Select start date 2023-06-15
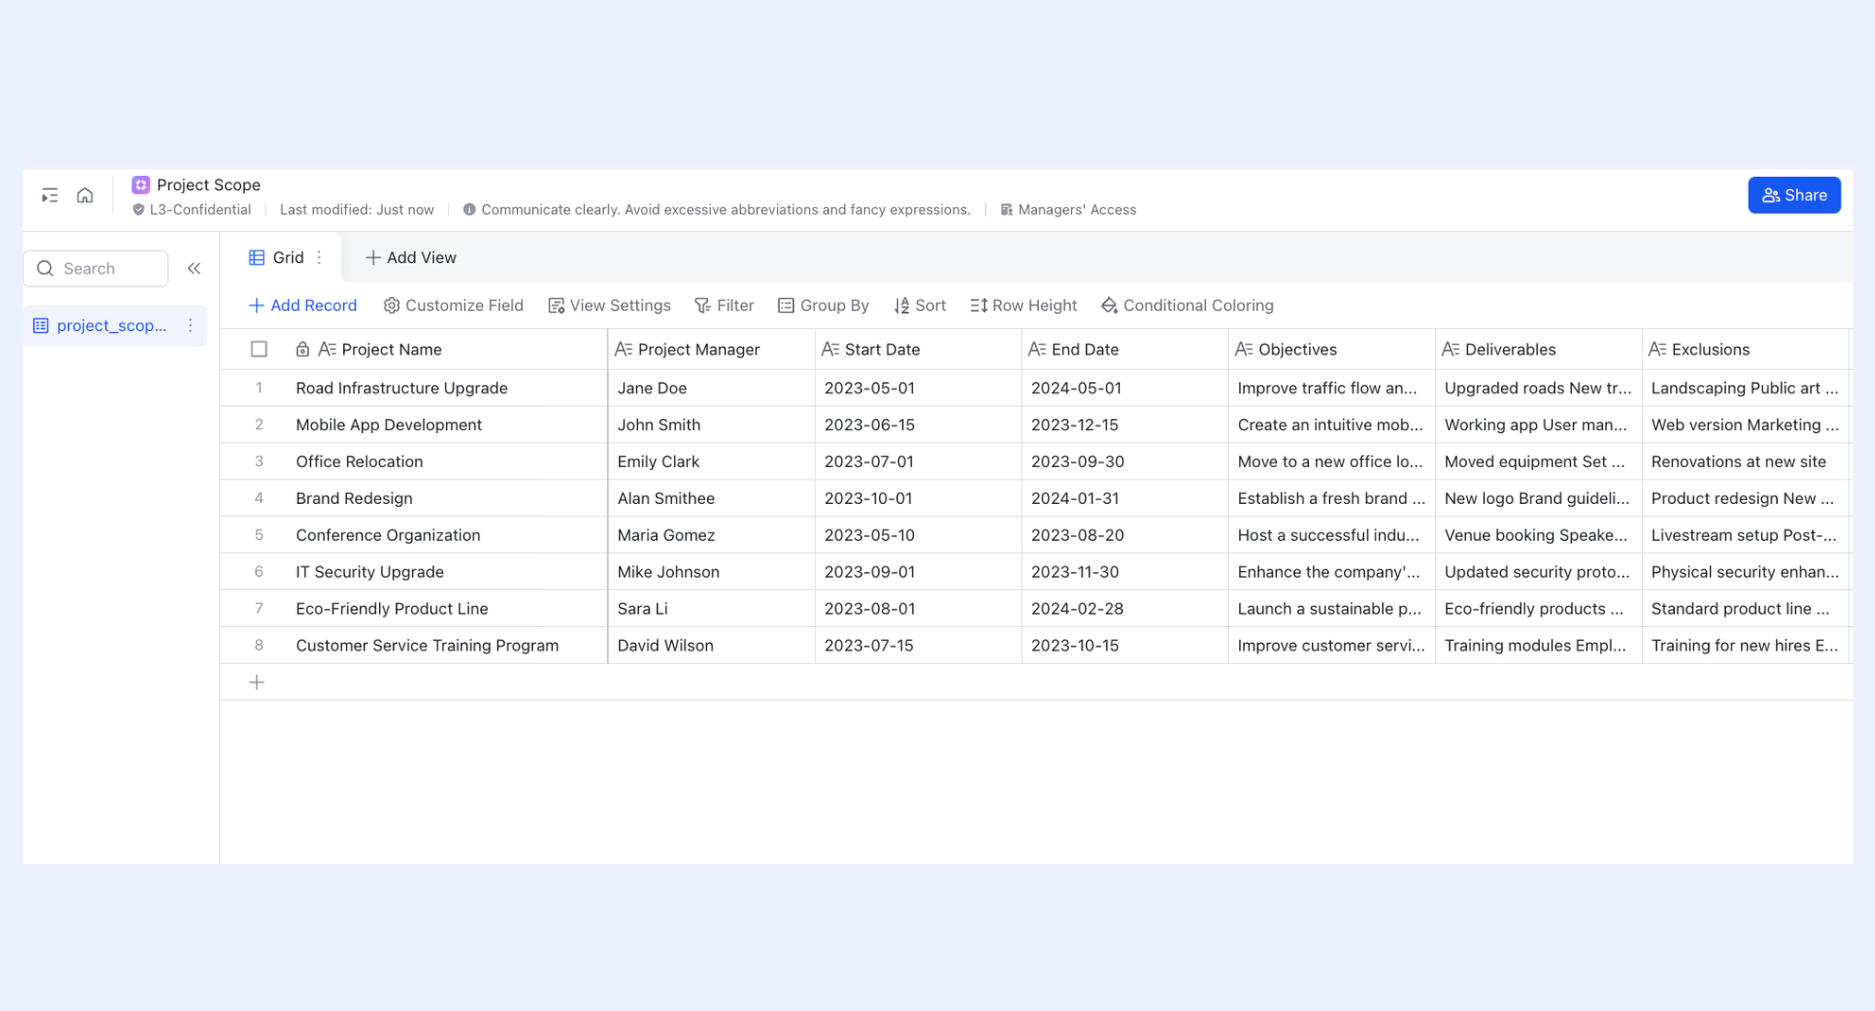Screen dimensions: 1875x1011 tap(918, 425)
